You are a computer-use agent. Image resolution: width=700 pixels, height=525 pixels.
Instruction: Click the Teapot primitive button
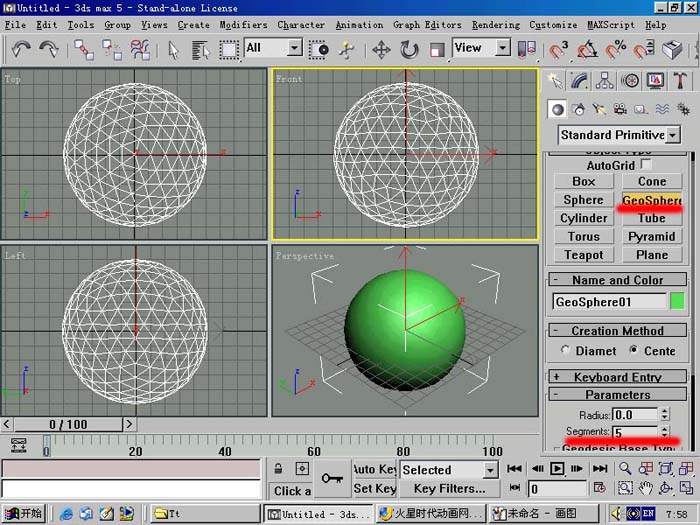coord(583,255)
